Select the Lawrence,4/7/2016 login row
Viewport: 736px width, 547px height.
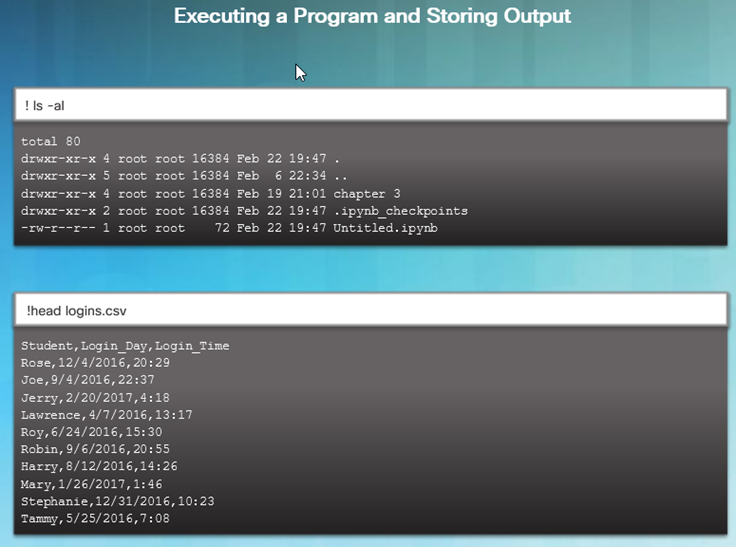107,415
